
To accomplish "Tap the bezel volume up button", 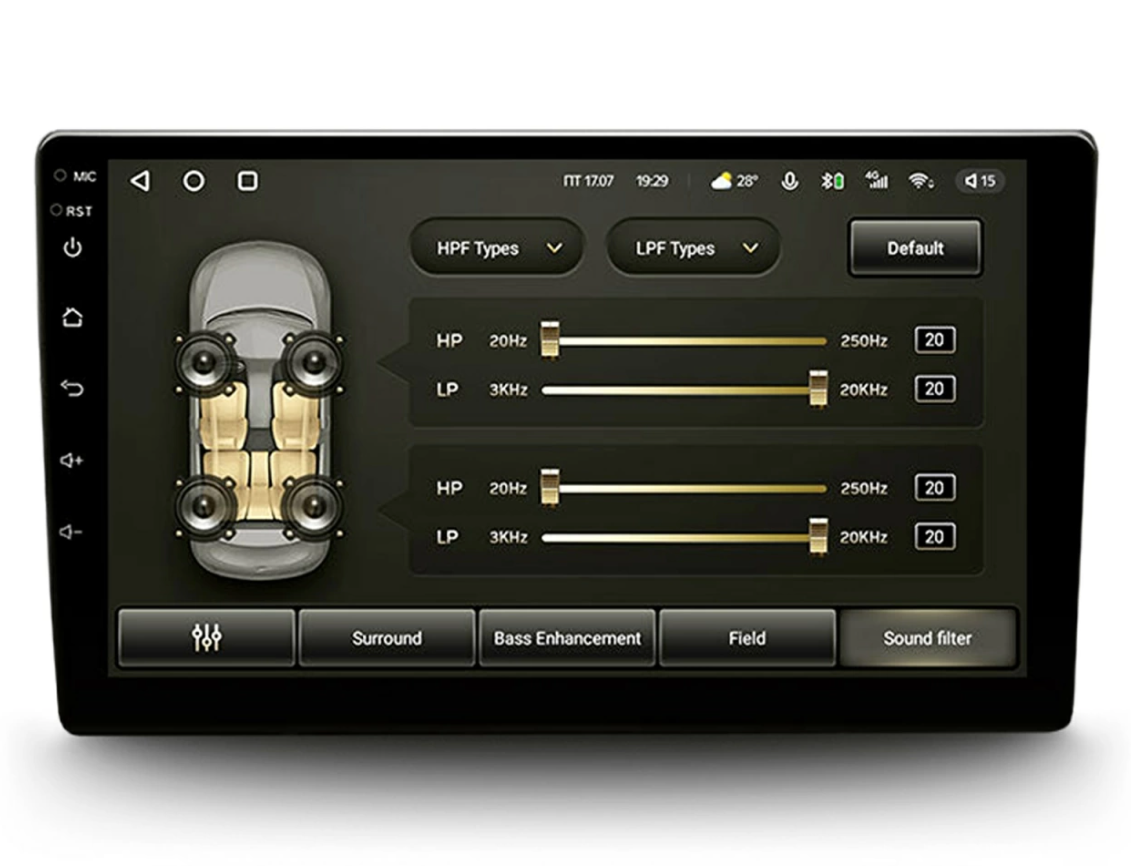I will tap(71, 460).
